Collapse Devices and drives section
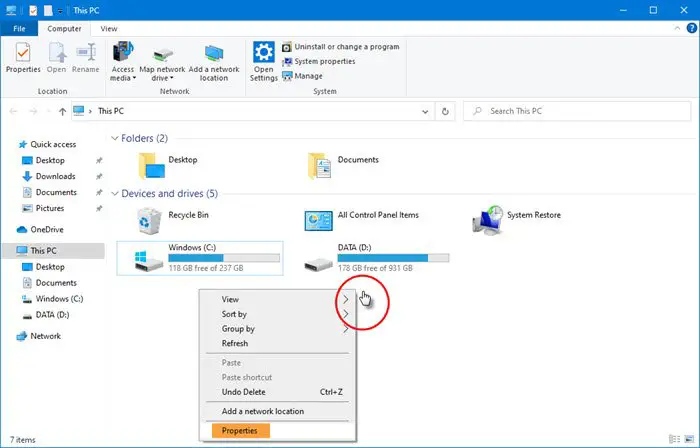Viewport: 700px width, 448px height. 115,194
